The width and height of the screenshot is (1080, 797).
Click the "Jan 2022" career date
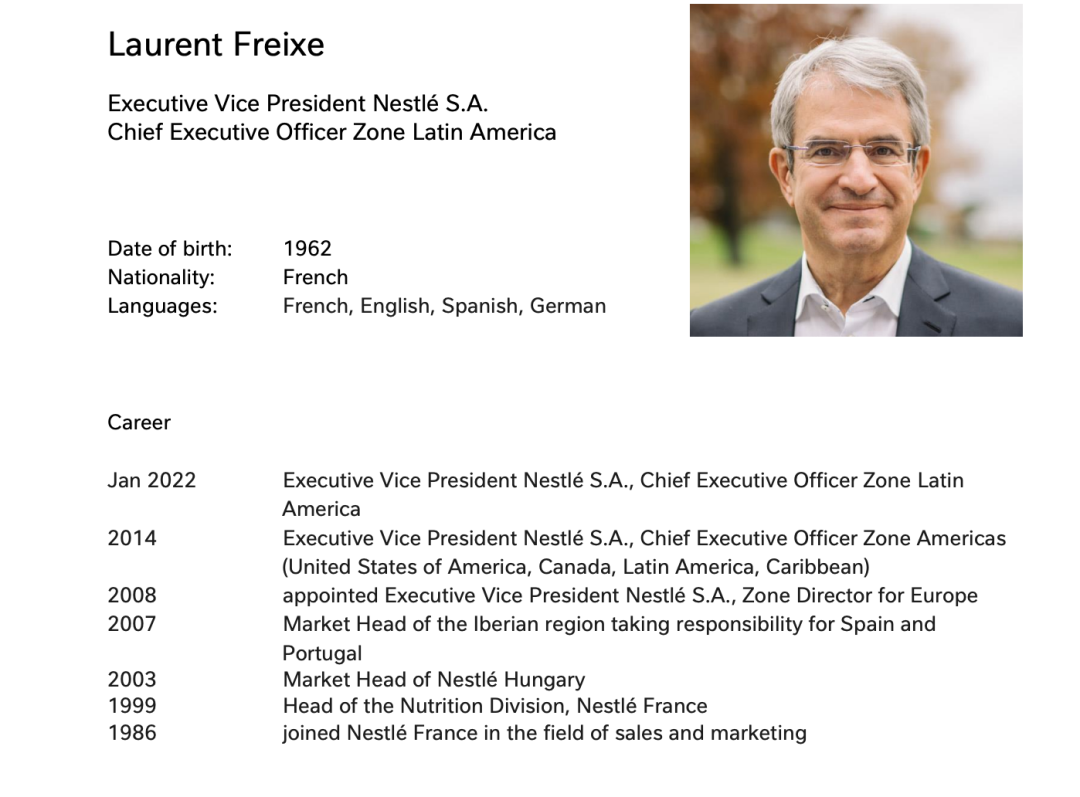pyautogui.click(x=152, y=480)
